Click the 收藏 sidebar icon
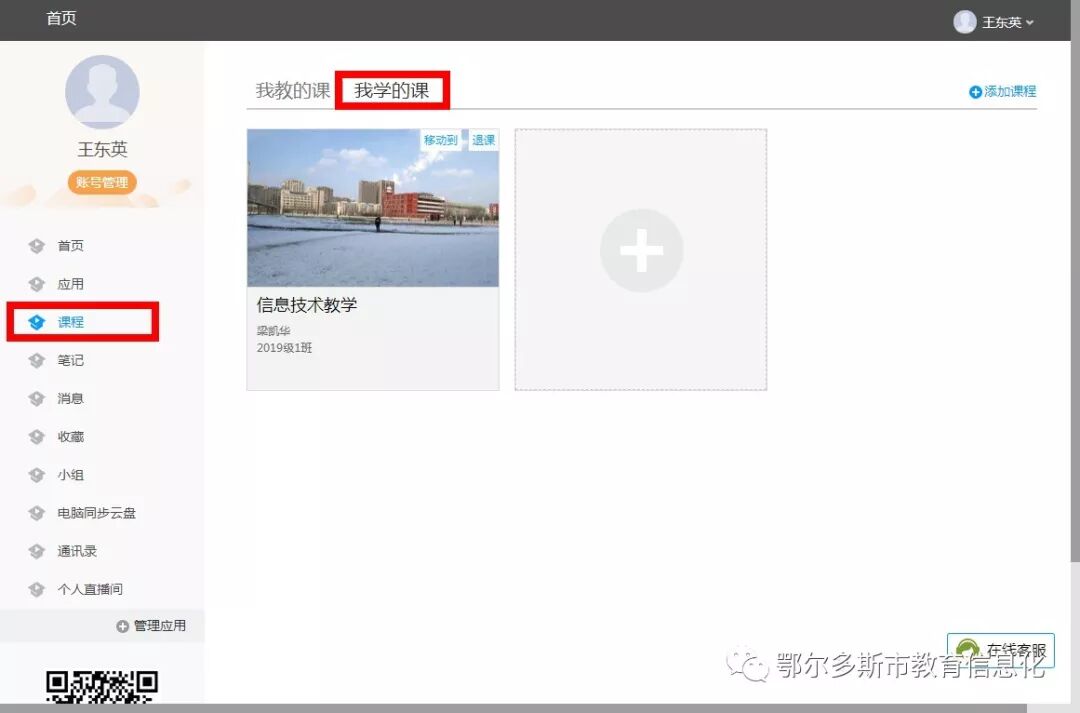Screen dimensions: 1080x713 37,437
